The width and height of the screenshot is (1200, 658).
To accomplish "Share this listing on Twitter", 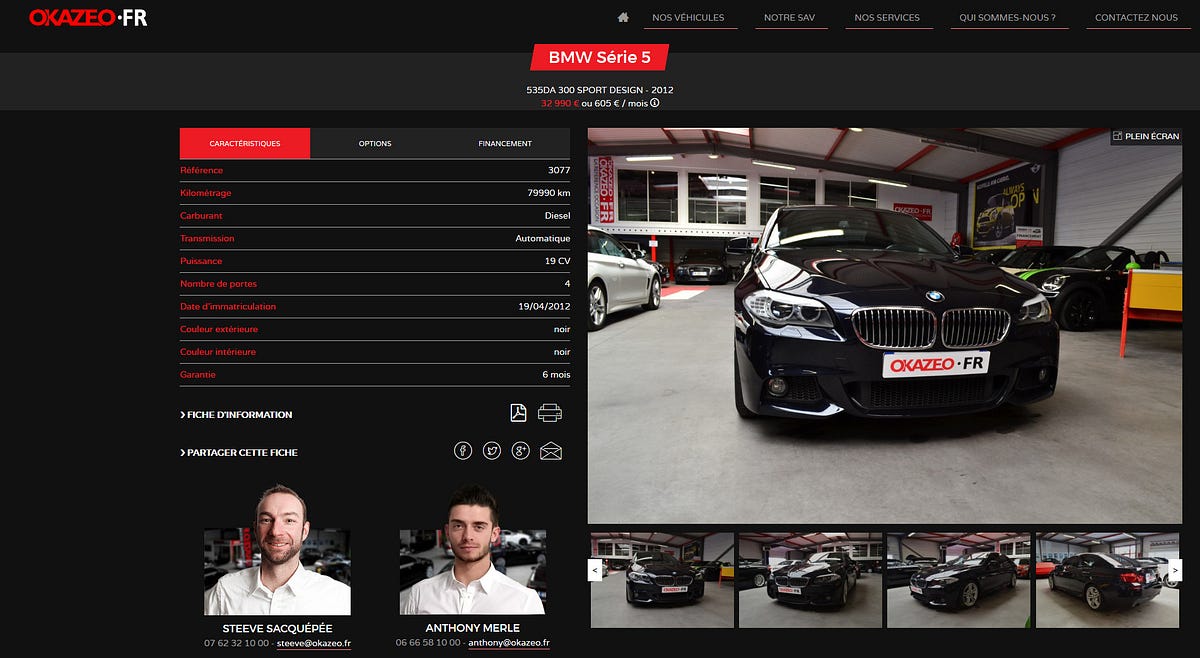I will click(x=492, y=451).
